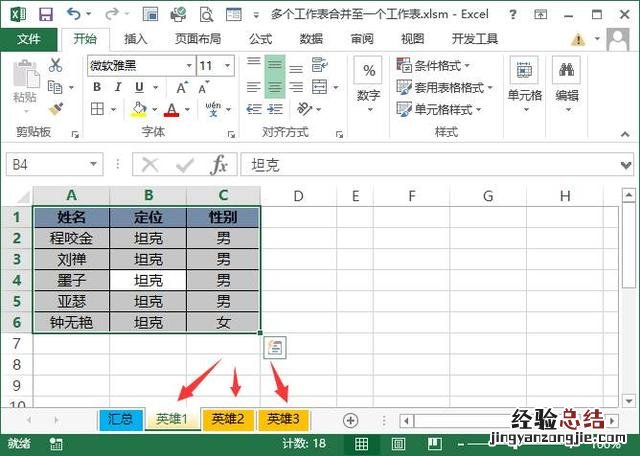This screenshot has width=640, height=456.
Task: Expand the font name 微软雅黑 dropdown
Action: point(188,65)
